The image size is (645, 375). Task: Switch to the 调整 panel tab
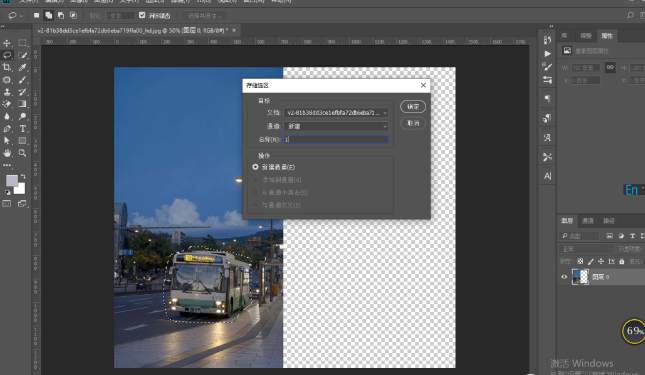coord(586,36)
